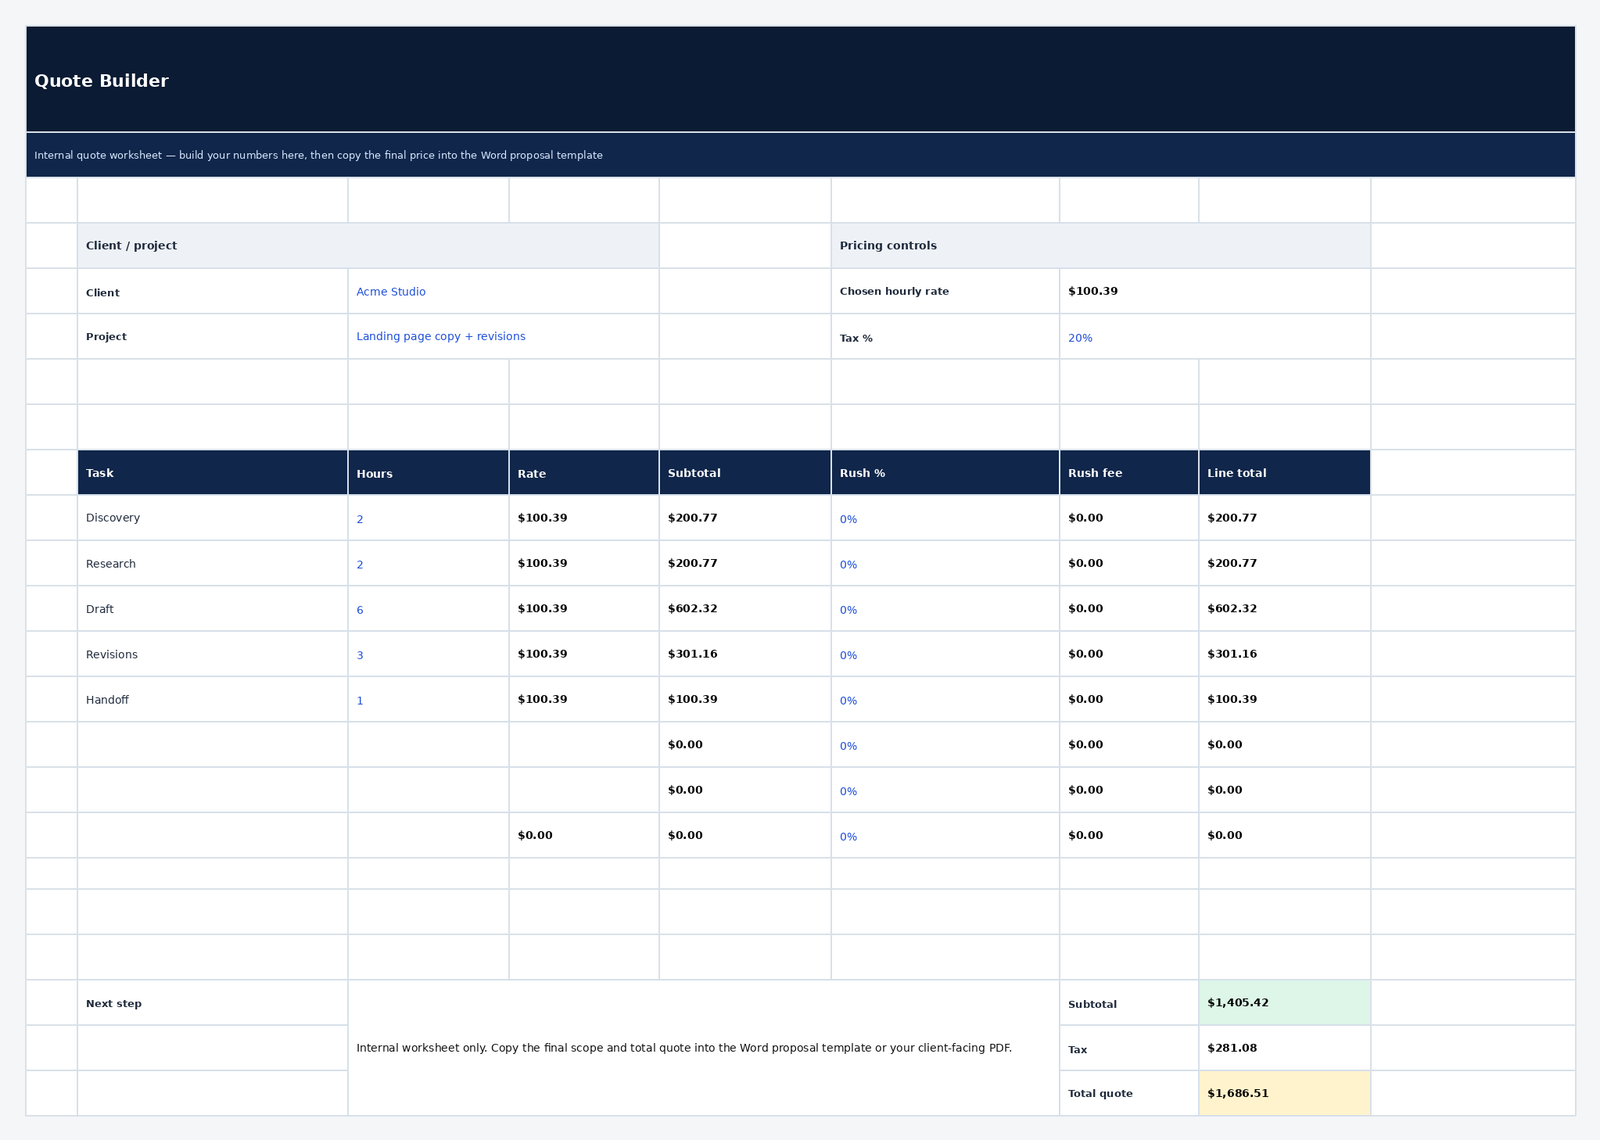
Task: Edit the Hours cell for Discovery
Action: coord(360,519)
